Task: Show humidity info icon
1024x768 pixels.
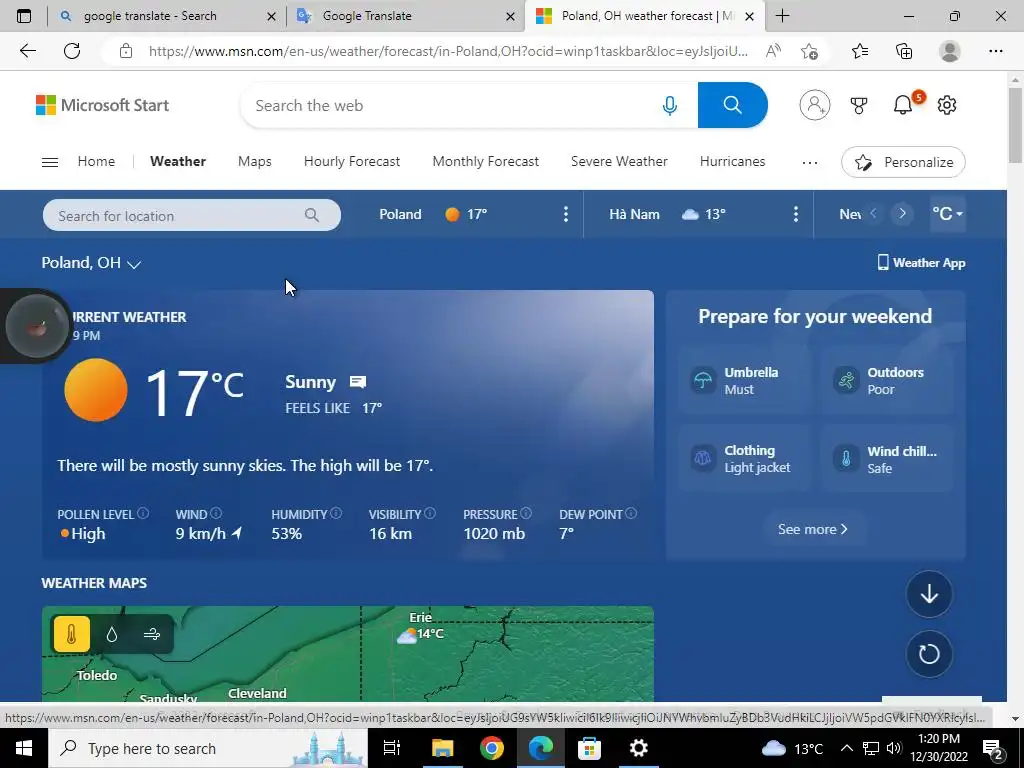Action: [x=336, y=513]
